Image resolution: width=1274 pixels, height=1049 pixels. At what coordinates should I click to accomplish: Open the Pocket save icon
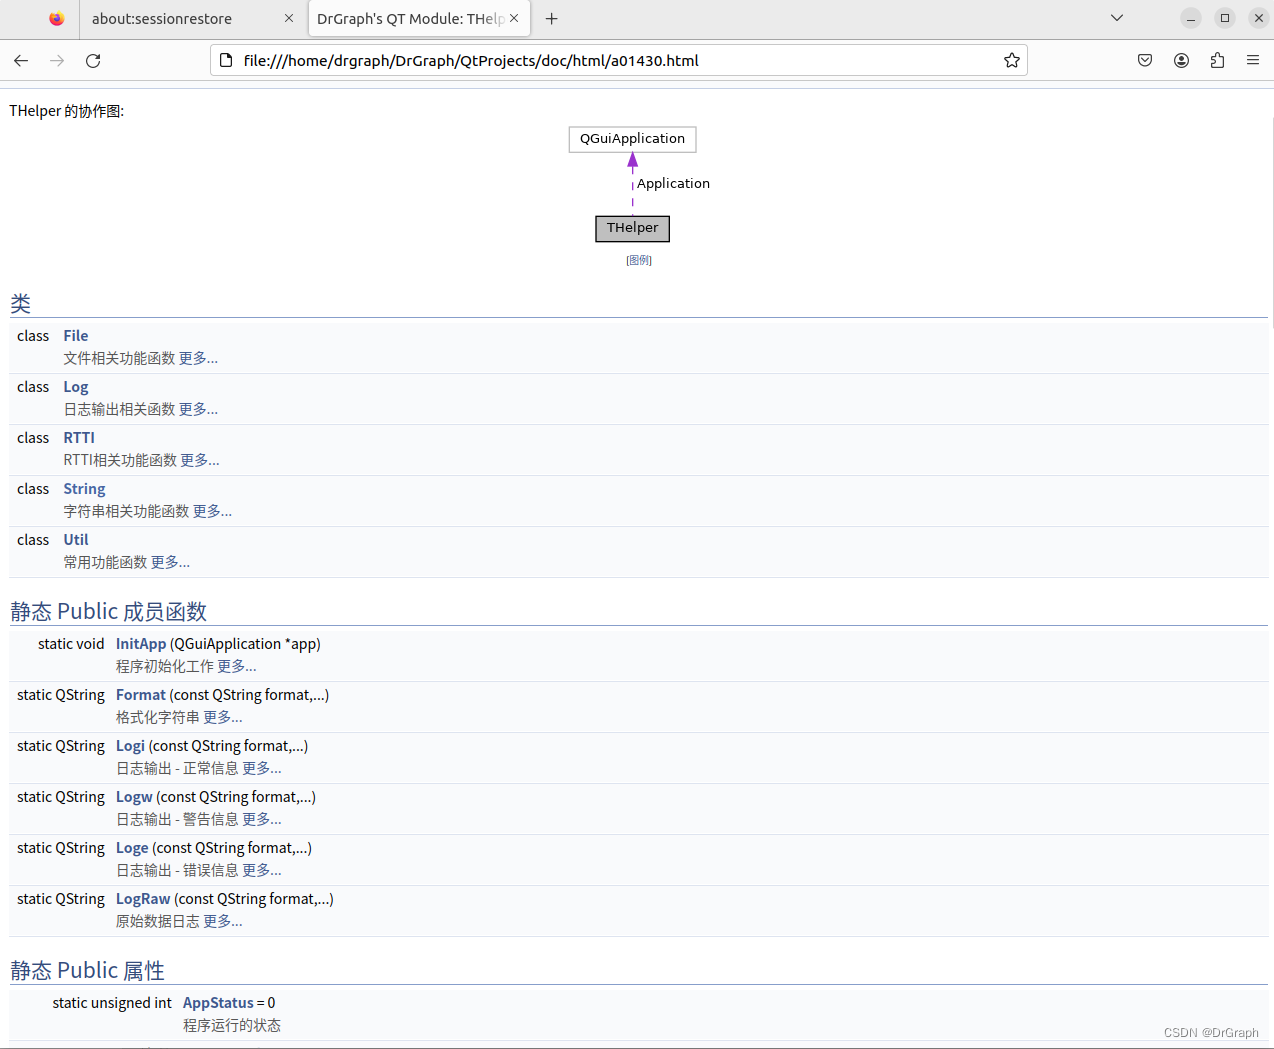pos(1145,60)
